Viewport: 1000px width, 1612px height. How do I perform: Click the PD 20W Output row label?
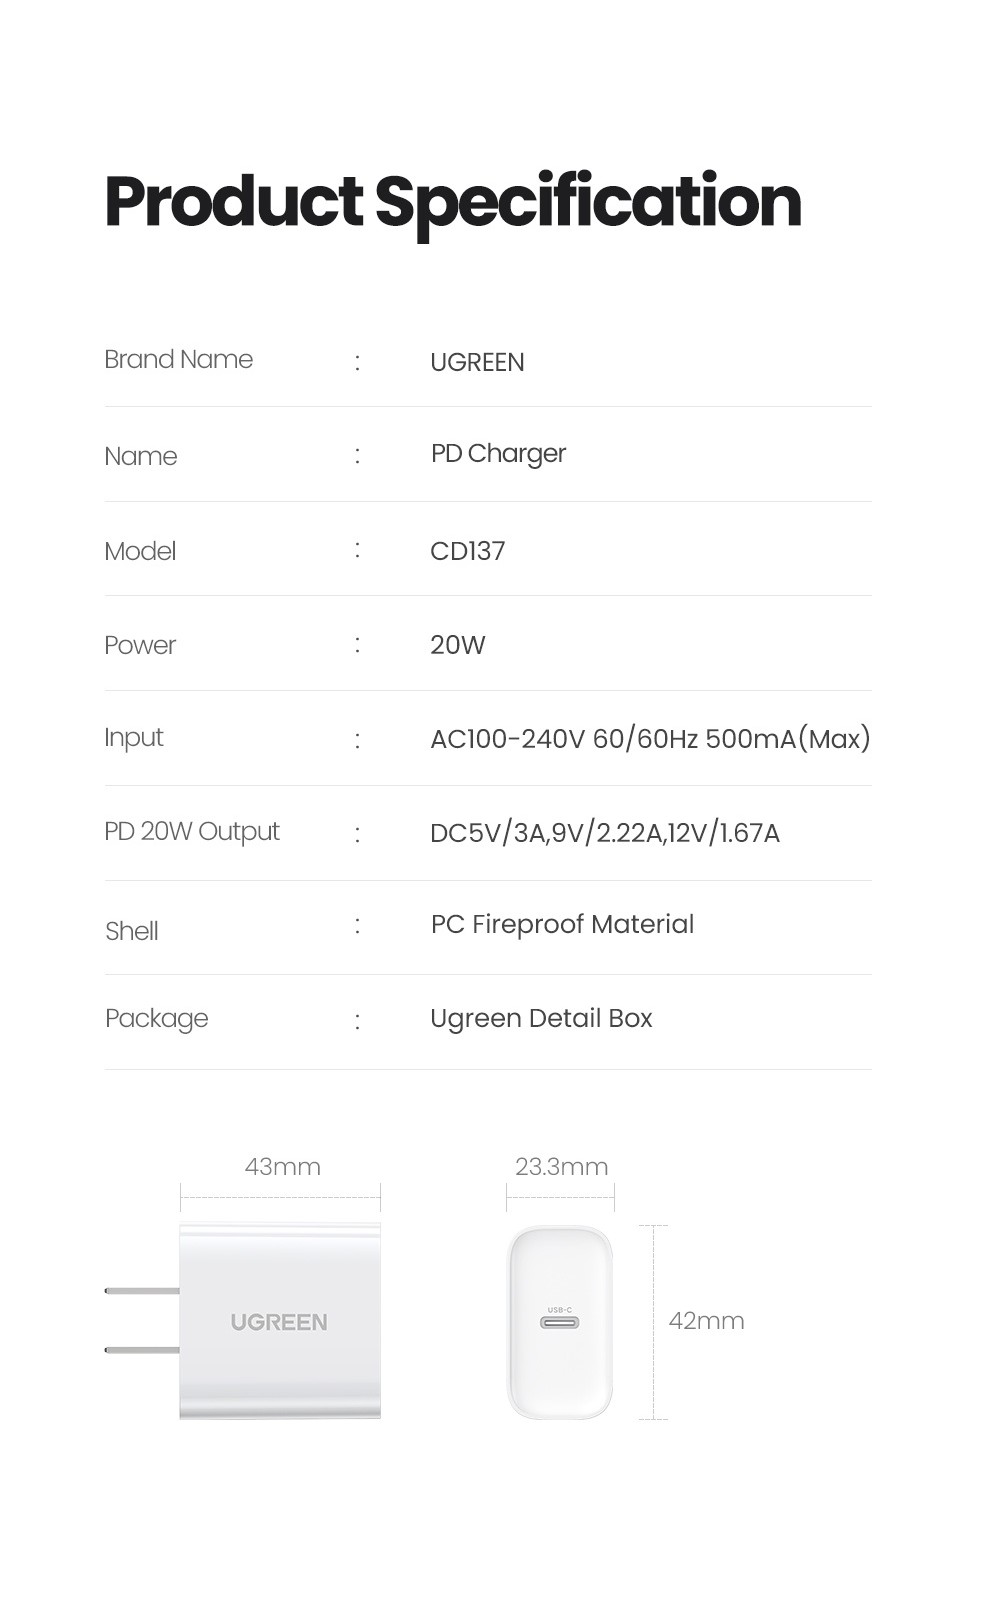pos(192,832)
